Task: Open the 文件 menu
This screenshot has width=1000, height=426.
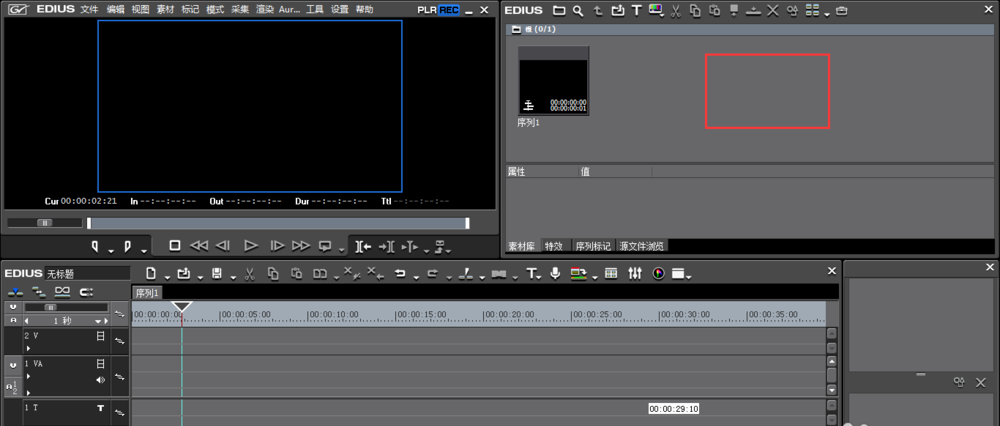Action: [89, 9]
